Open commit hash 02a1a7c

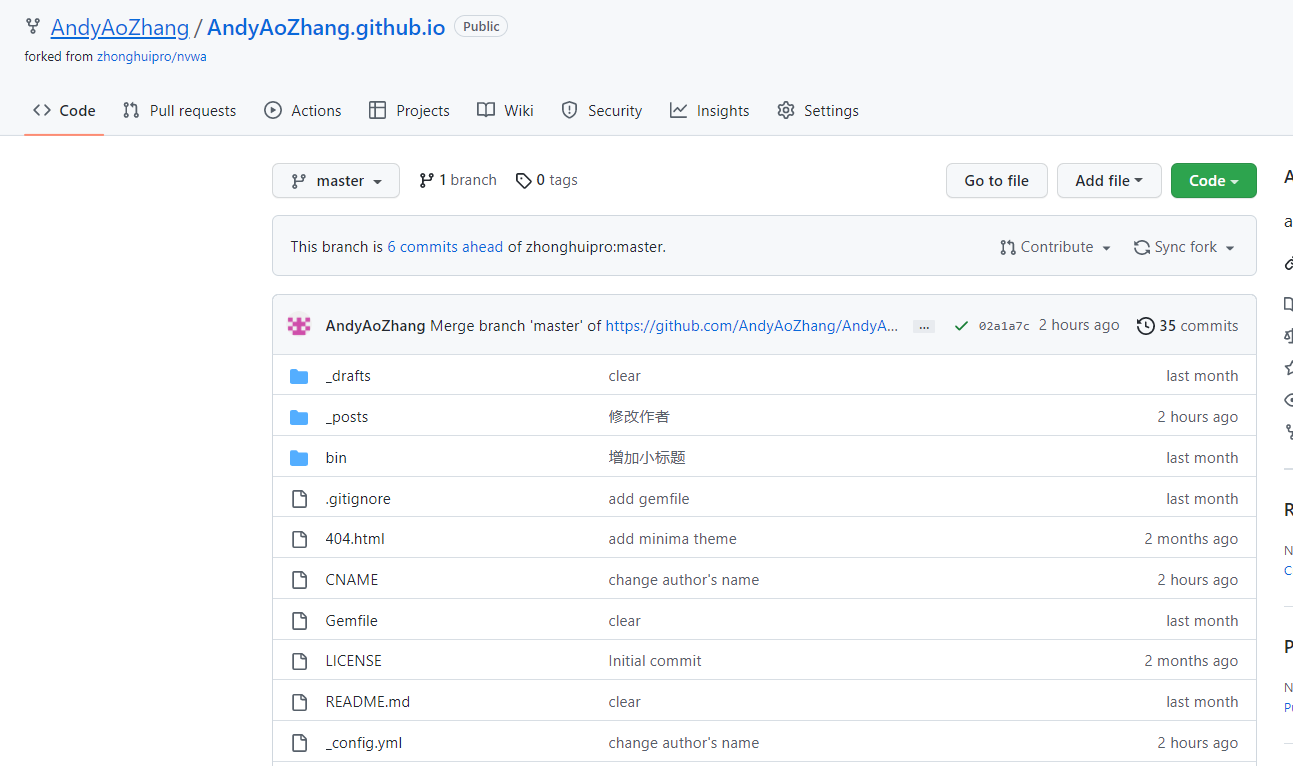pos(1004,326)
